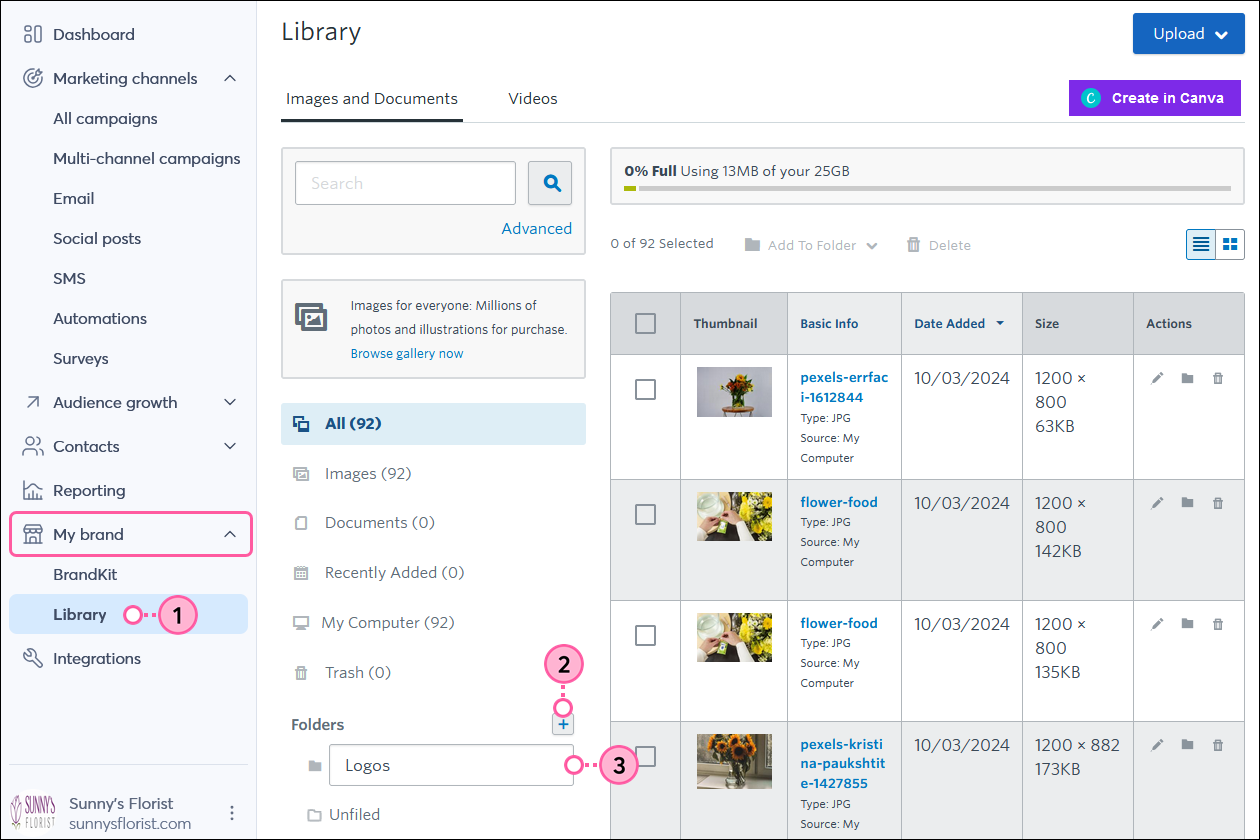
Task: Click the Contacts people icon
Action: click(33, 446)
